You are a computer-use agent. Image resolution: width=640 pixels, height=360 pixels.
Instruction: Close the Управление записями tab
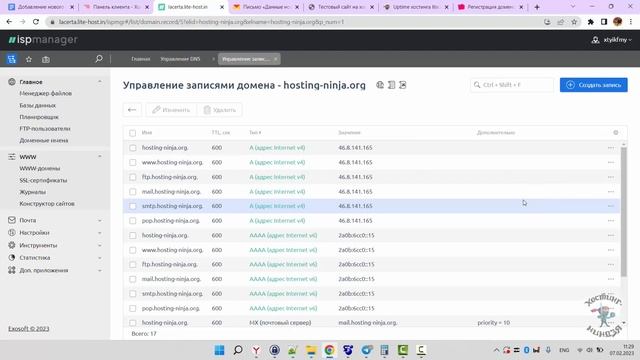pyautogui.click(x=276, y=59)
